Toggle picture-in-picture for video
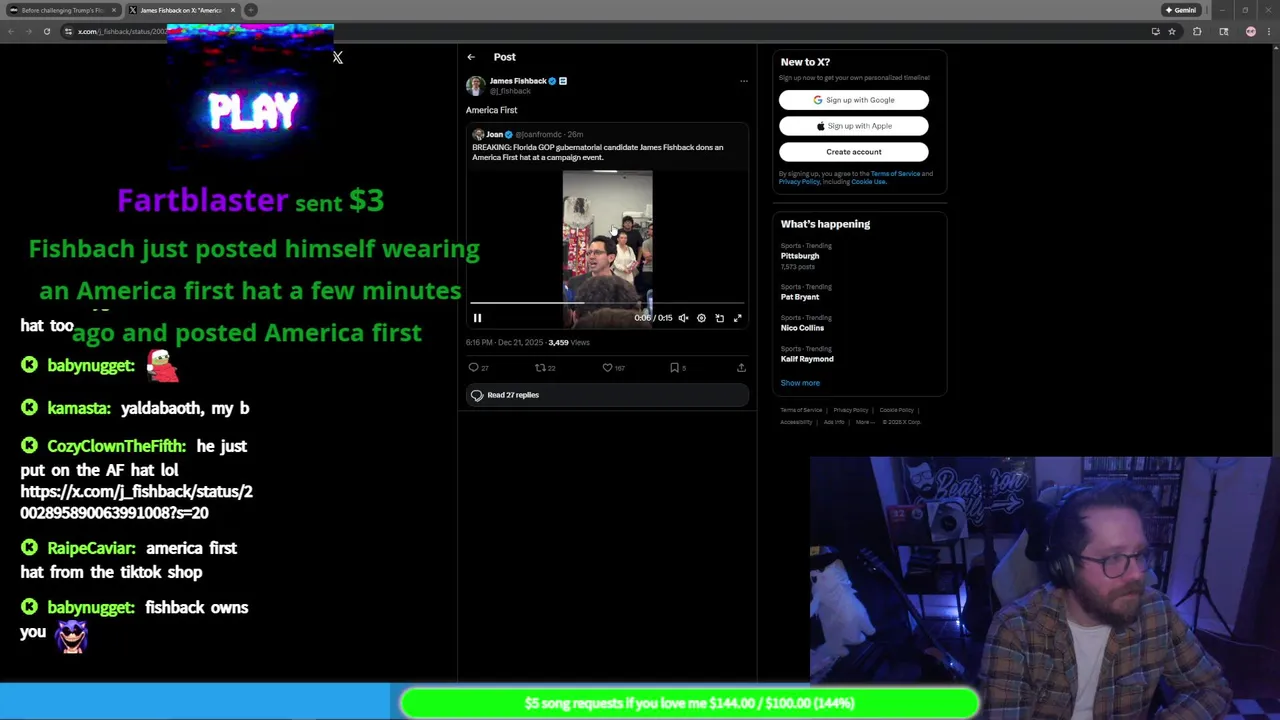The height and width of the screenshot is (720, 1280). pos(719,318)
